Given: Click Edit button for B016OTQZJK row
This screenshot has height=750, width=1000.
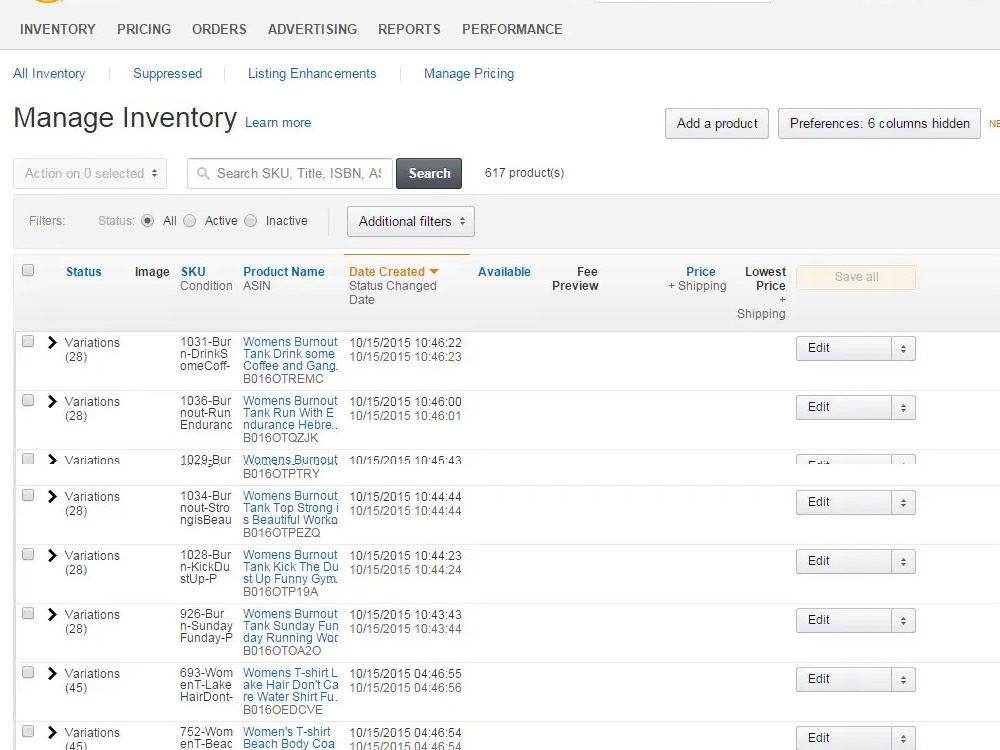Looking at the screenshot, I should [x=844, y=408].
